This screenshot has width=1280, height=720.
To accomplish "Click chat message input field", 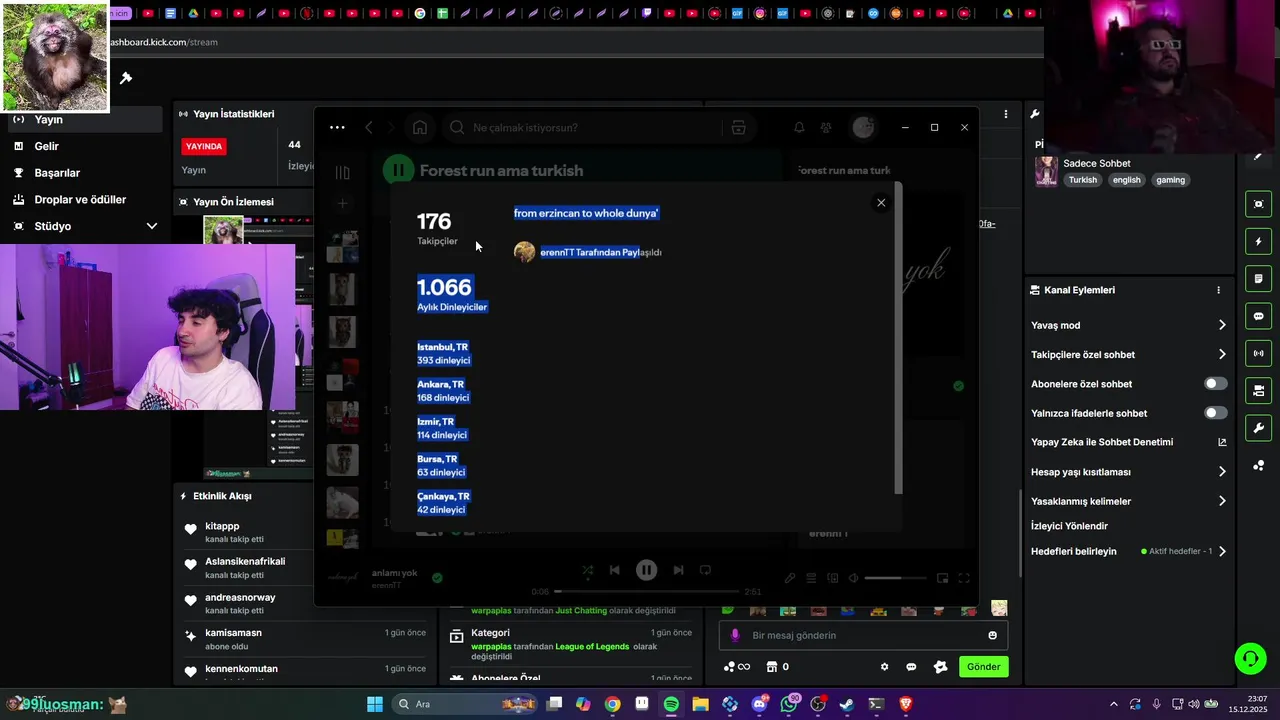I will (x=863, y=635).
